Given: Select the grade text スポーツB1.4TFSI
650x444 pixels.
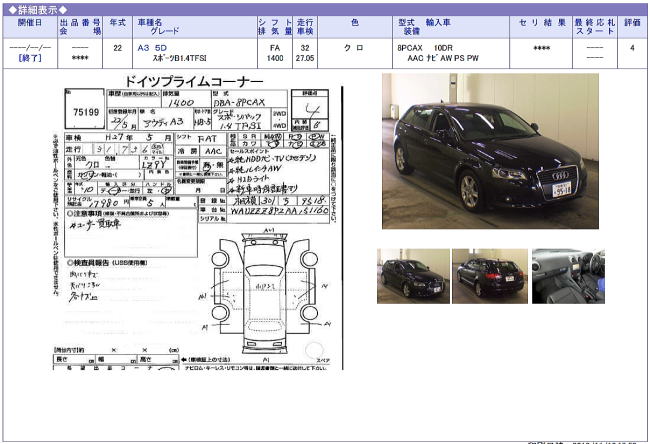Looking at the screenshot, I should (x=179, y=58).
